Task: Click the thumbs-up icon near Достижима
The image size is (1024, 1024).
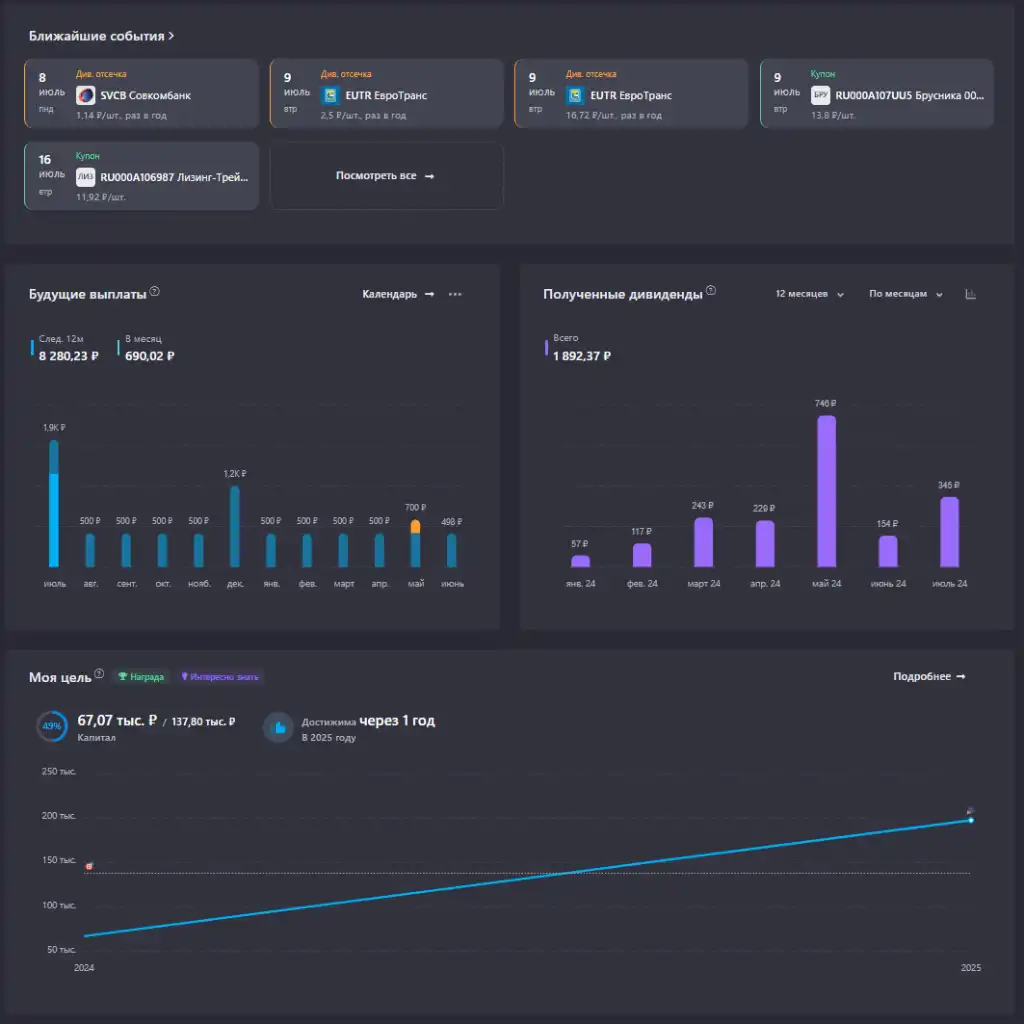Action: [279, 728]
